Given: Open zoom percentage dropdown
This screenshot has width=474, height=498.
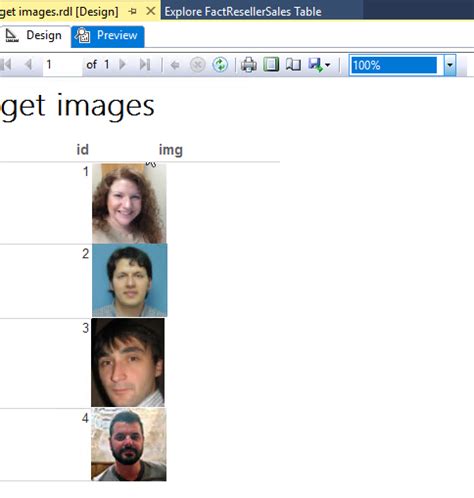Looking at the screenshot, I should click(x=450, y=65).
